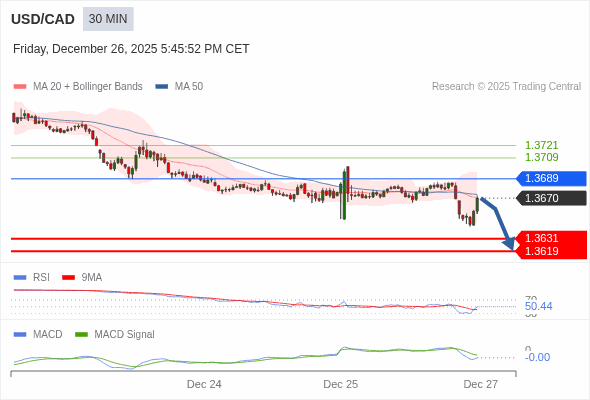Viewport: 590px width, 400px height.
Task: Click the Friday, December 26, 2025 timestamp
Action: (x=131, y=49)
